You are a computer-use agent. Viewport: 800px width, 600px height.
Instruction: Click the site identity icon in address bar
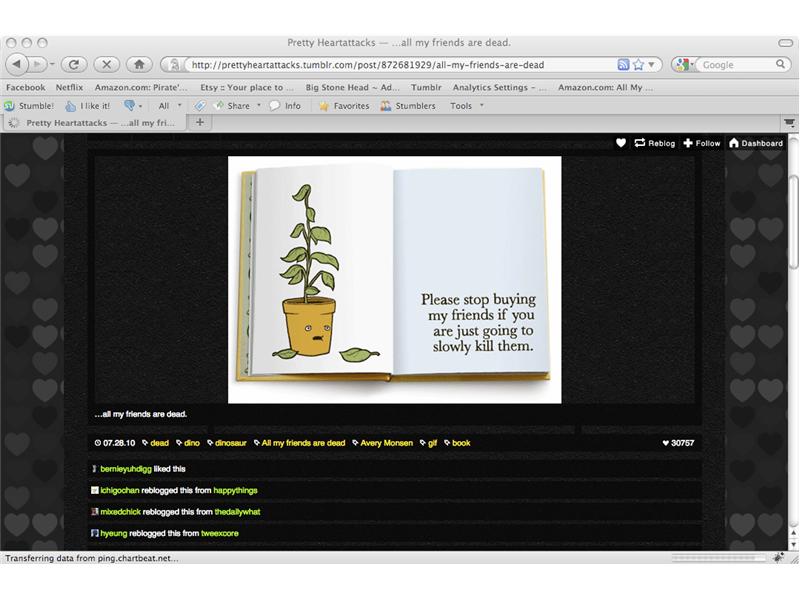tap(173, 65)
